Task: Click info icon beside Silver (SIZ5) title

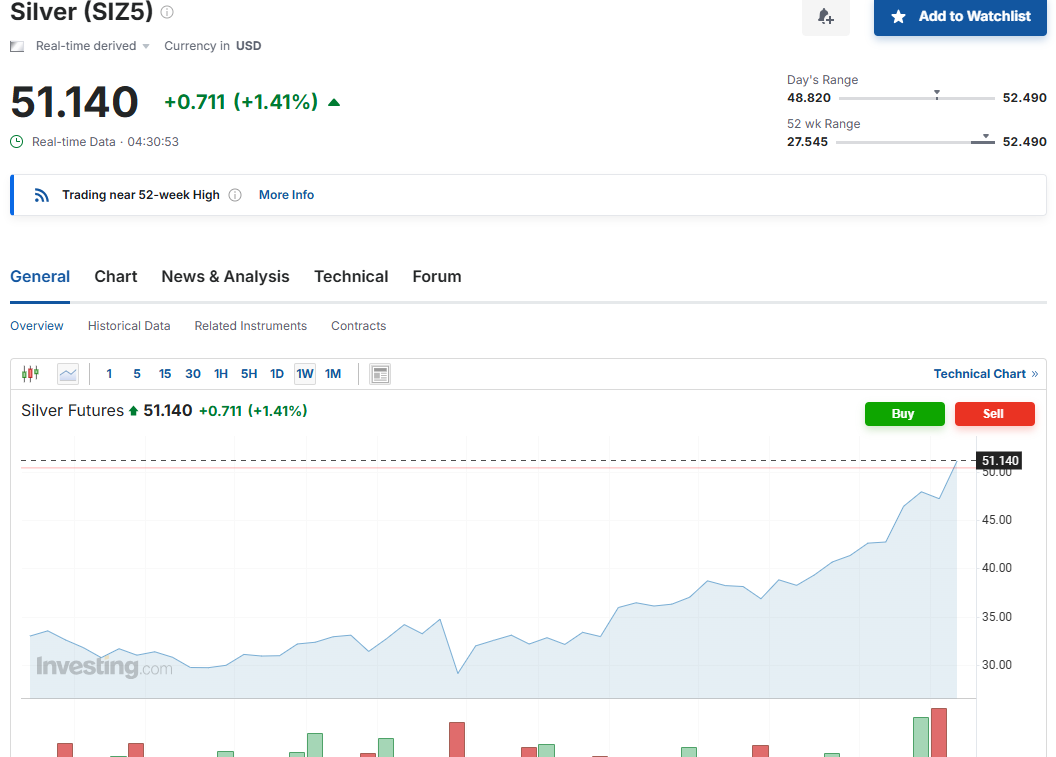Action: pos(167,12)
